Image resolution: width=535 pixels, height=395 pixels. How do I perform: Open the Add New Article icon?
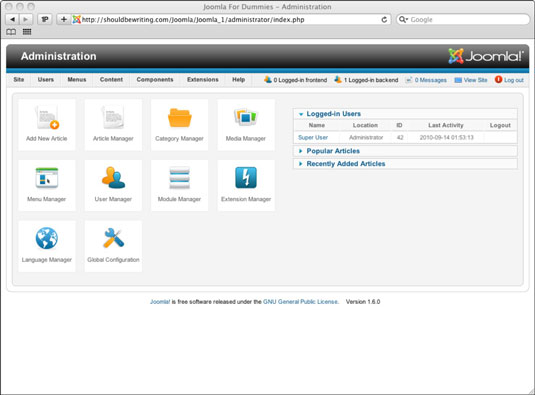[x=47, y=117]
